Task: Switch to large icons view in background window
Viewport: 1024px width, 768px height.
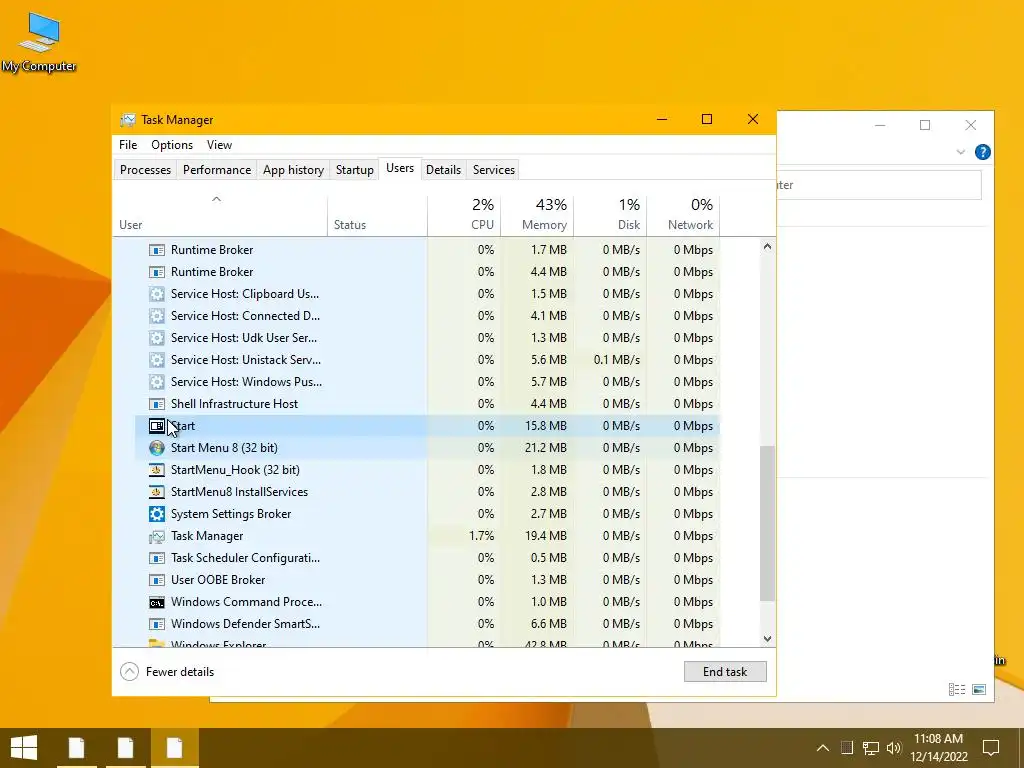Action: click(979, 690)
